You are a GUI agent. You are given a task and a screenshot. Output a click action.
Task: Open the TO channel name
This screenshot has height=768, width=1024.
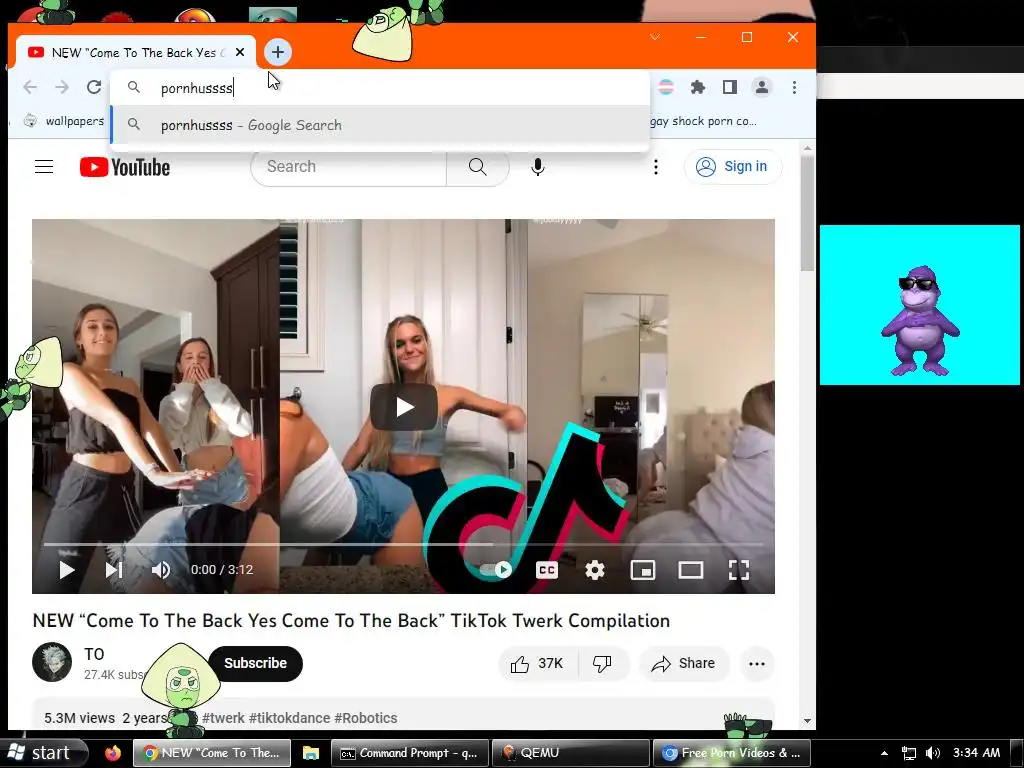tap(94, 654)
